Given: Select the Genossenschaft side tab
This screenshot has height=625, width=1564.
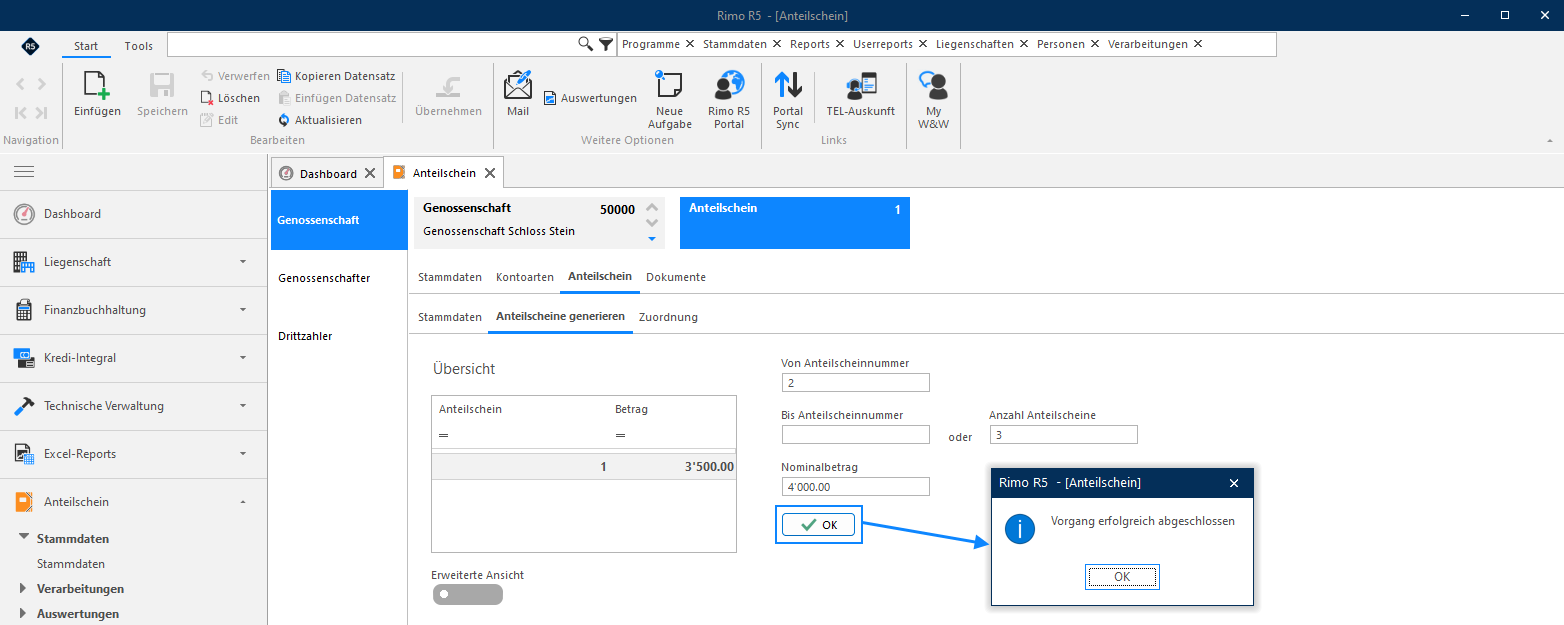Looking at the screenshot, I should (x=339, y=220).
